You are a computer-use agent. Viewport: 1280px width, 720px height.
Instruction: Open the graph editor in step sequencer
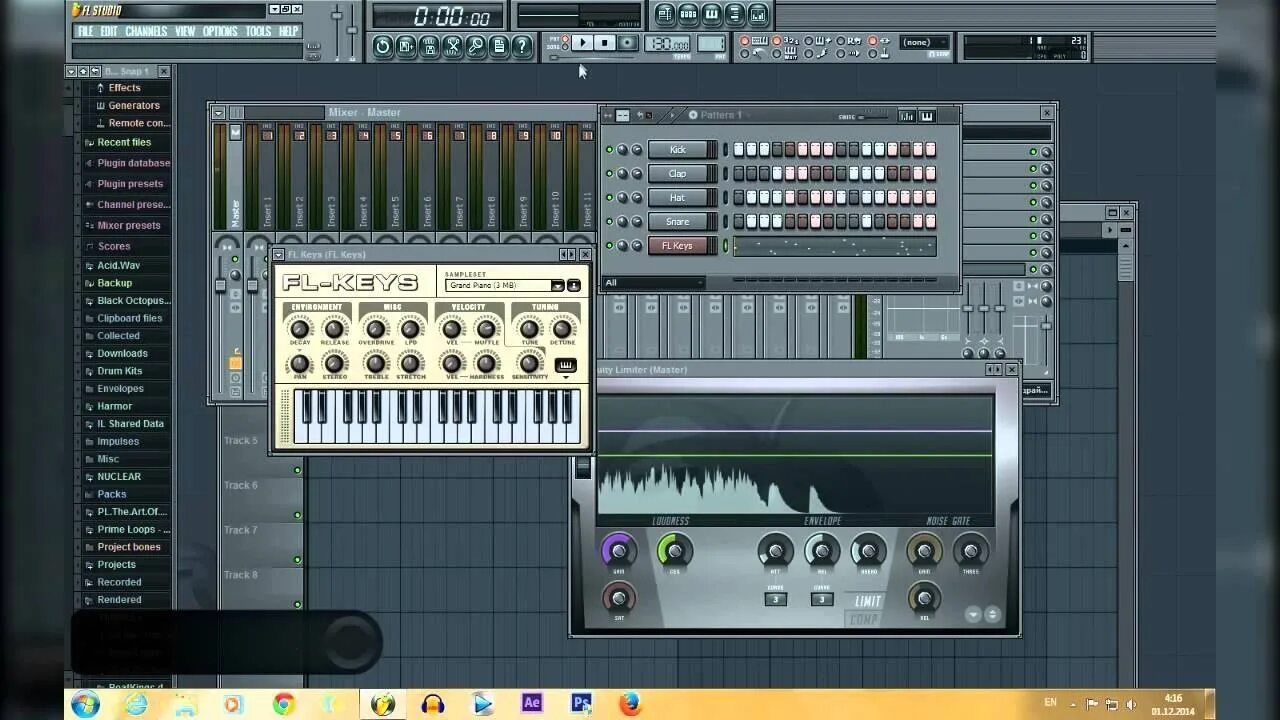pos(906,116)
